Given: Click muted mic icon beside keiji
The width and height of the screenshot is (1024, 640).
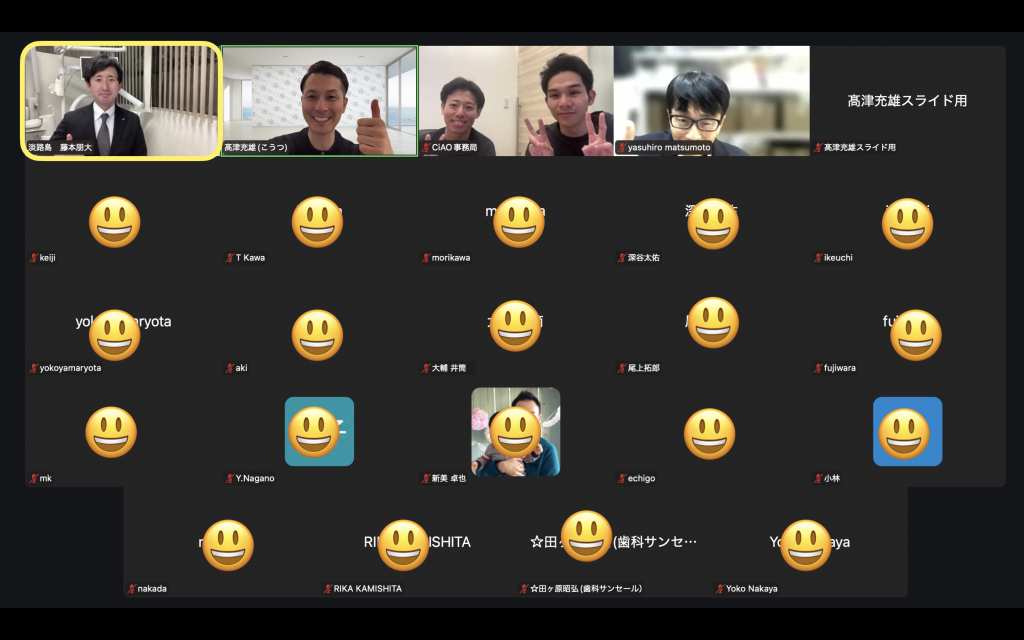Looking at the screenshot, I should coord(34,258).
